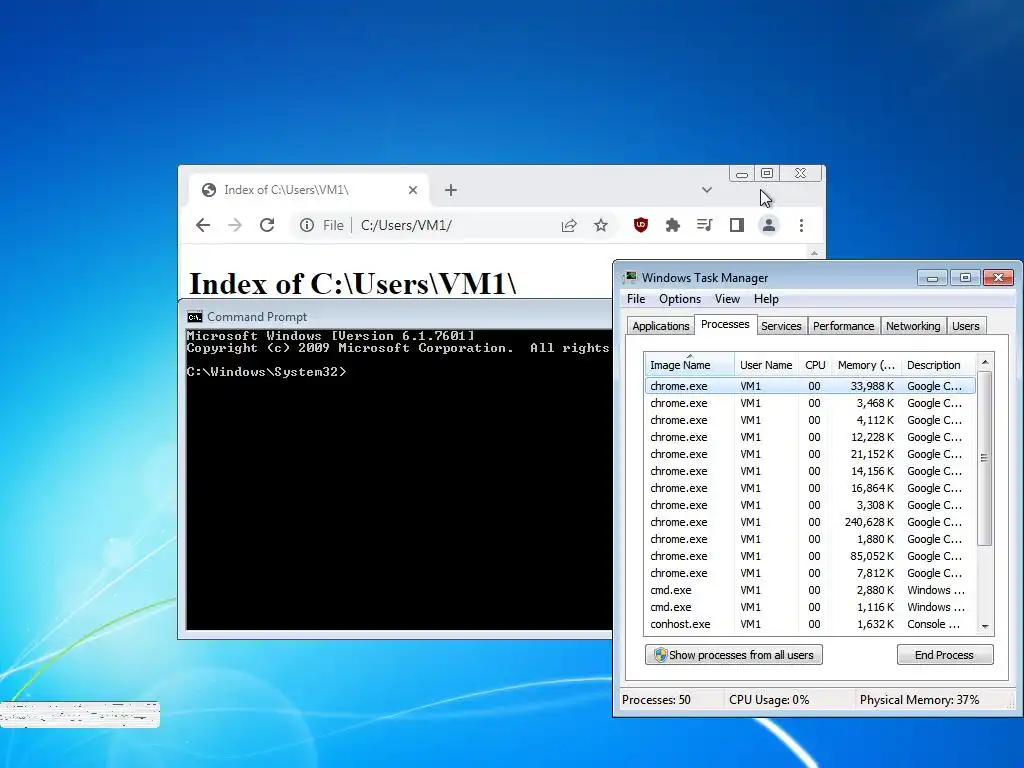1024x768 pixels.
Task: Open Task Manager Help menu
Action: 766,299
